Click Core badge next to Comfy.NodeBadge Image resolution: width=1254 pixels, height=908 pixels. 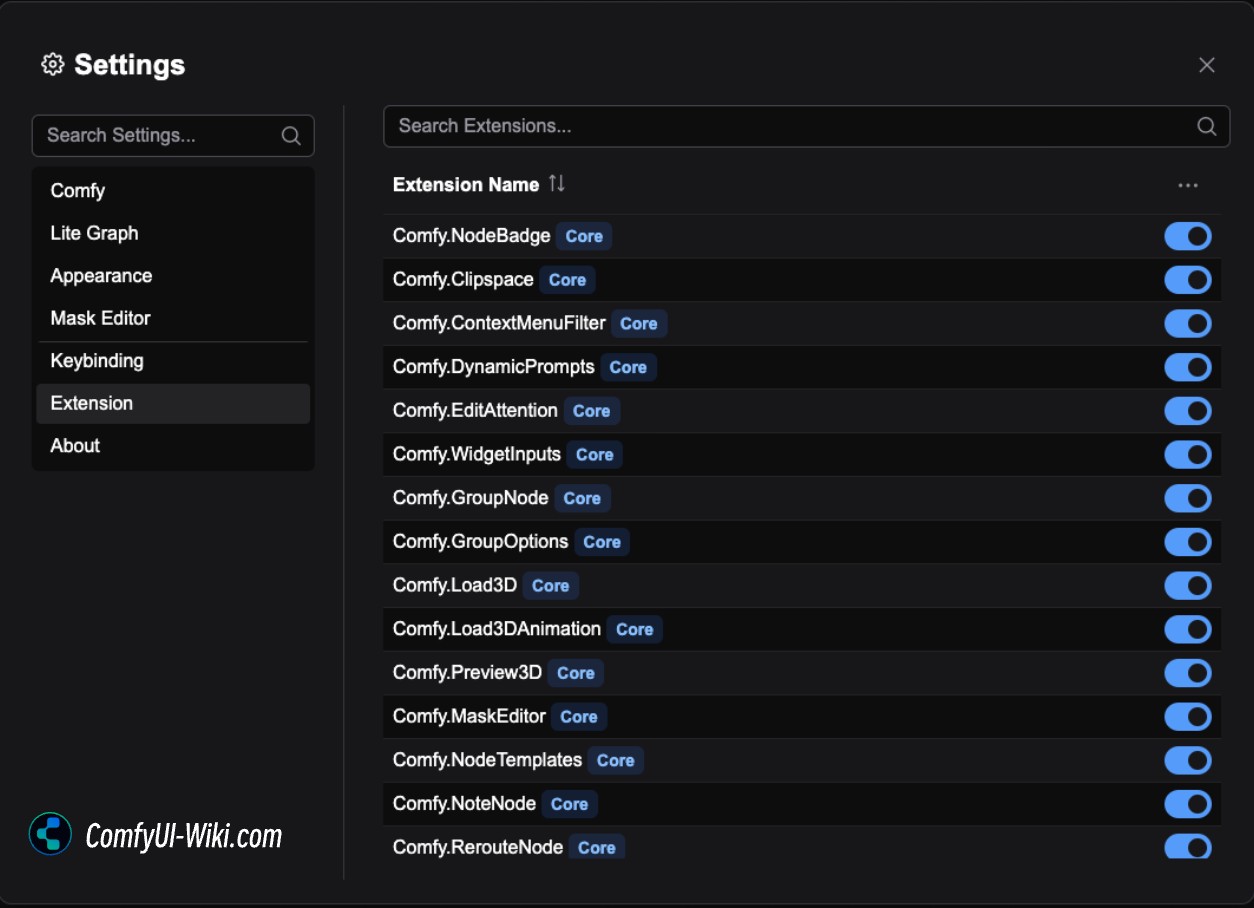[x=584, y=237]
